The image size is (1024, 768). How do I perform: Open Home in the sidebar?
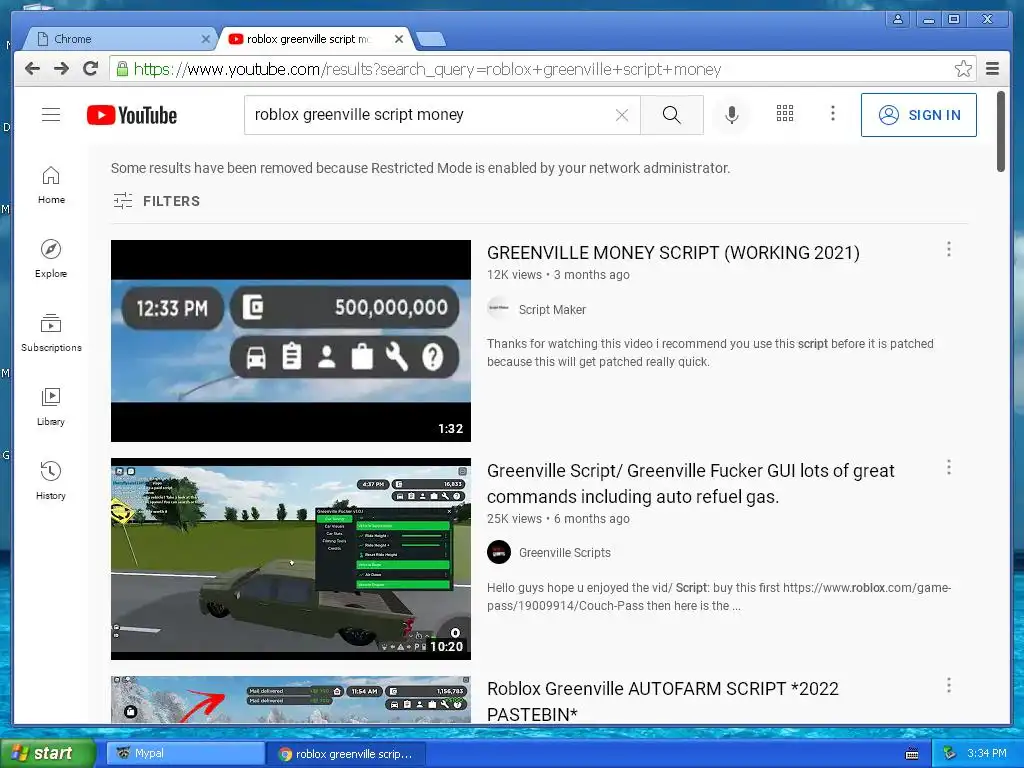point(51,185)
